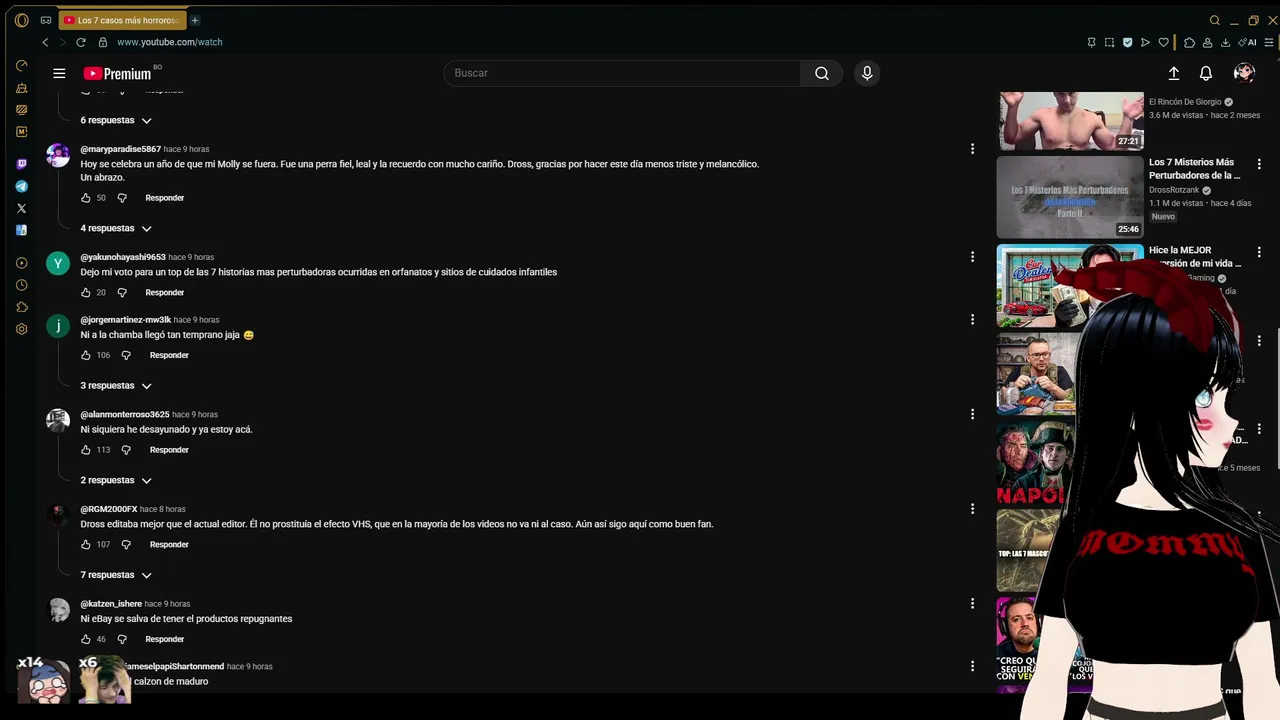Click the voice search microphone button

coord(867,73)
